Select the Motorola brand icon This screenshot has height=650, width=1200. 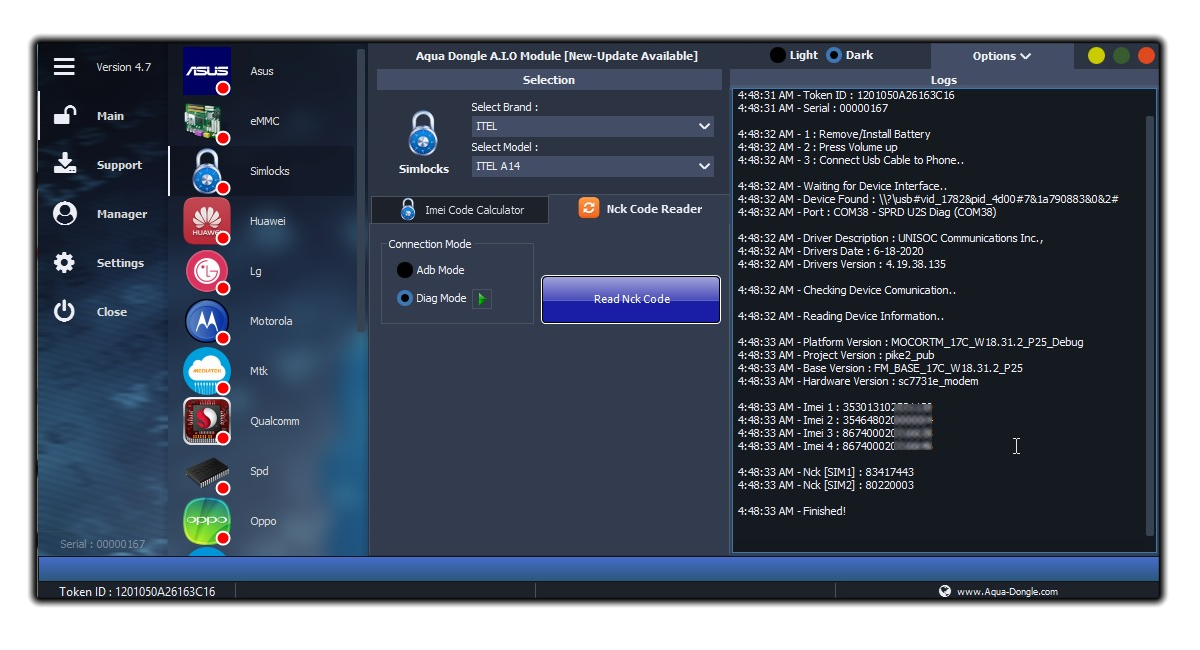tap(207, 321)
